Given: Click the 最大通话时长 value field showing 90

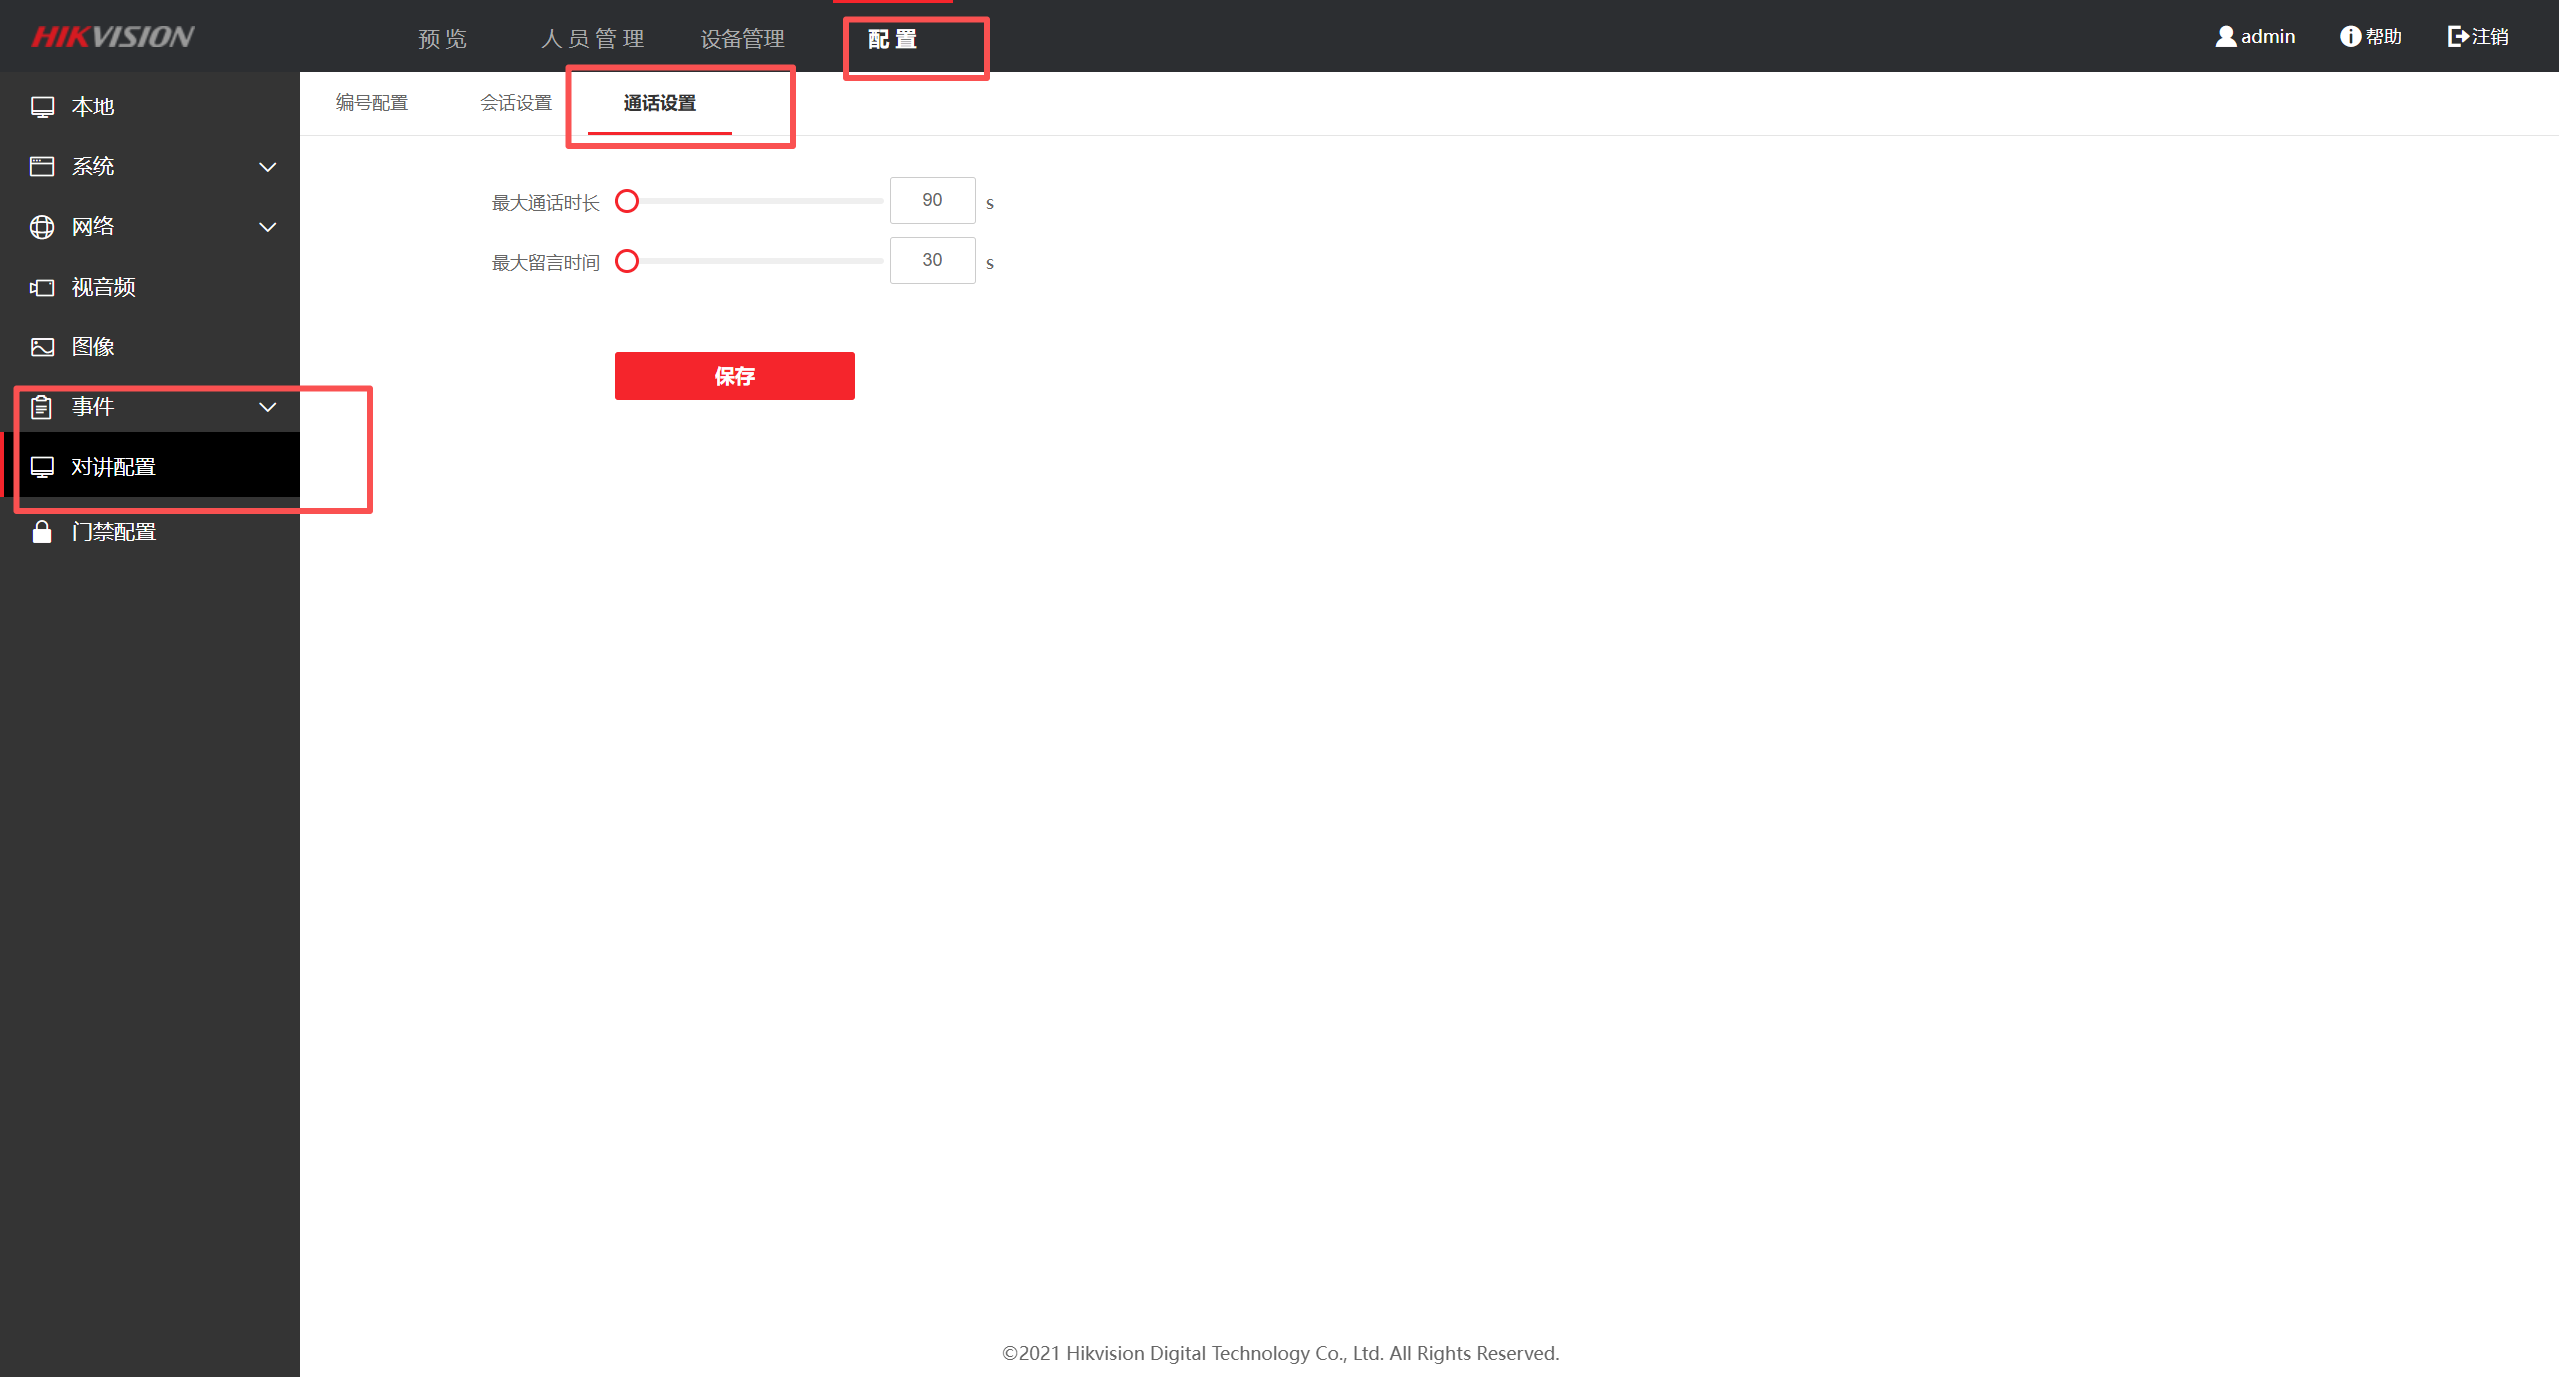Looking at the screenshot, I should pyautogui.click(x=932, y=201).
